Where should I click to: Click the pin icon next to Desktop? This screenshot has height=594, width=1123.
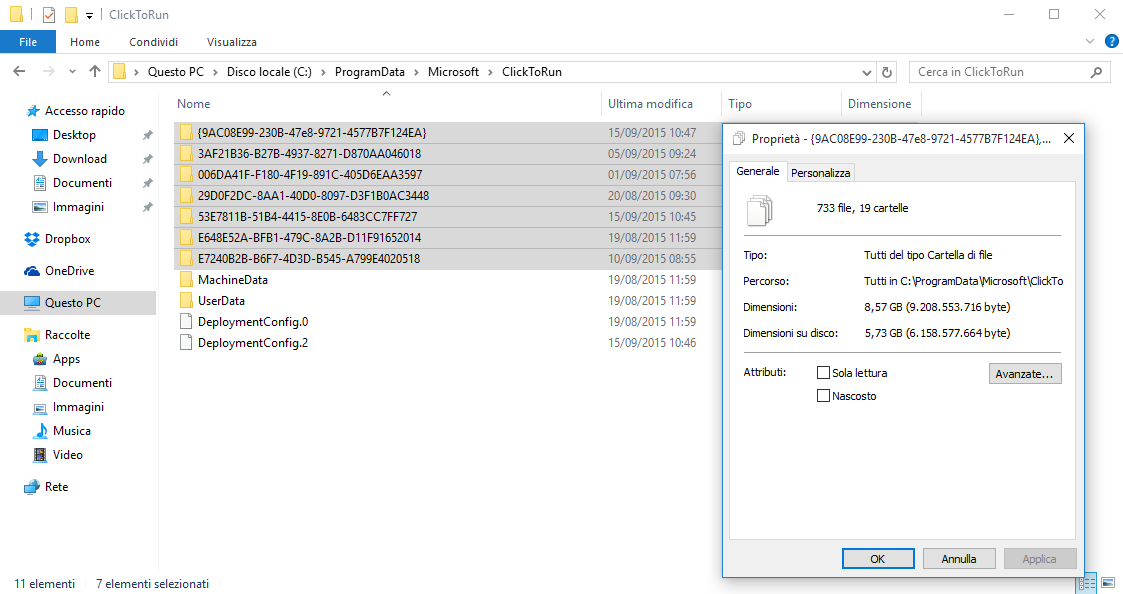[x=148, y=135]
